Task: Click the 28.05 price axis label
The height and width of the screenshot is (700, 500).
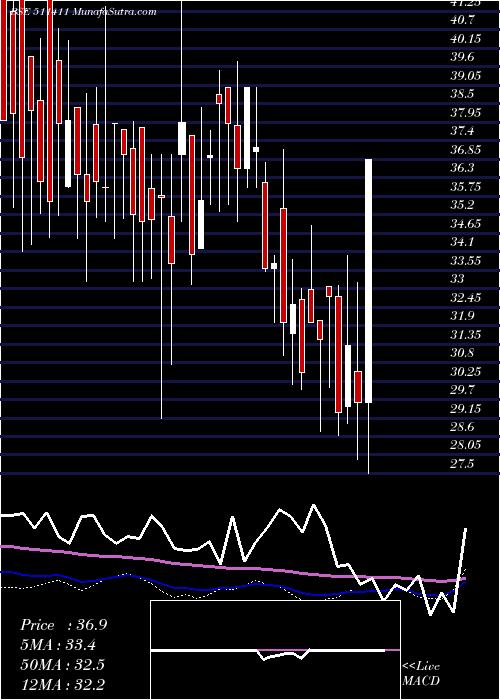Action: pyautogui.click(x=466, y=446)
